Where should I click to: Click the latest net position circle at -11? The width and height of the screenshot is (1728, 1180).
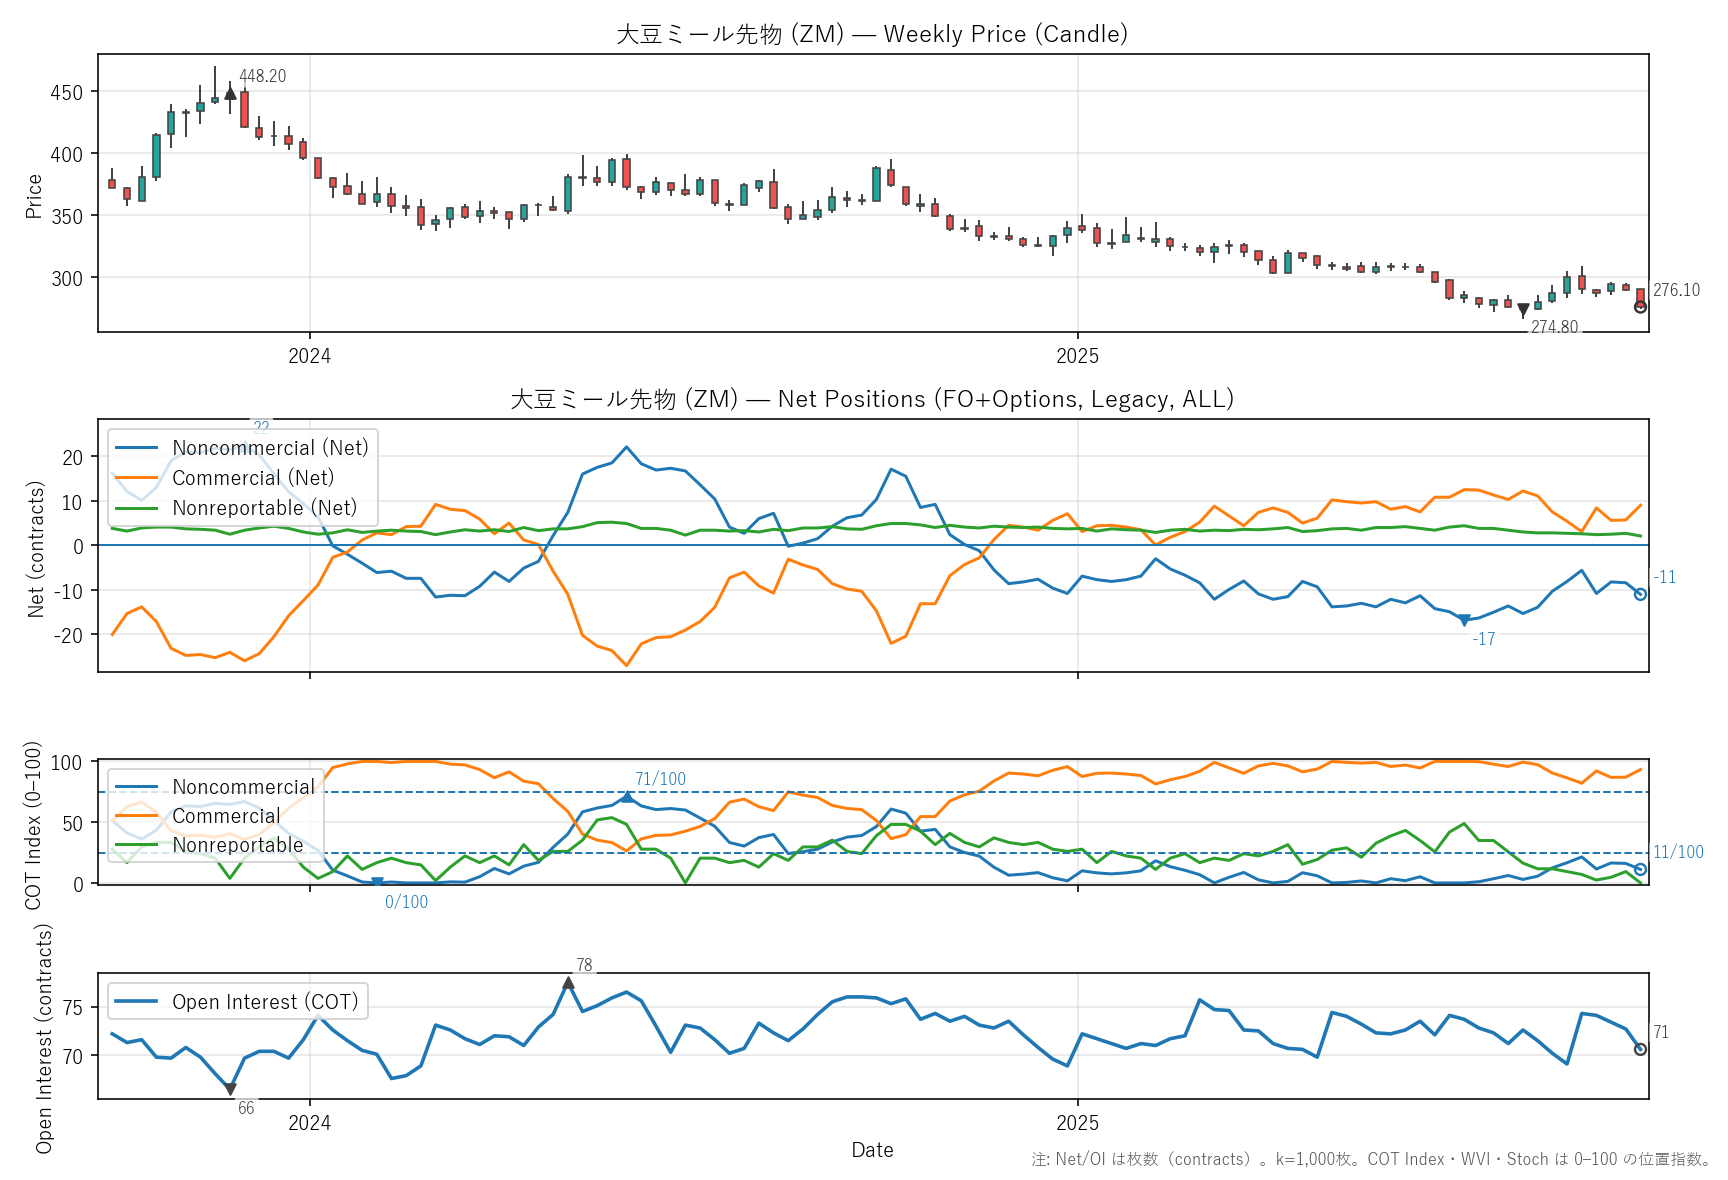coord(1640,594)
